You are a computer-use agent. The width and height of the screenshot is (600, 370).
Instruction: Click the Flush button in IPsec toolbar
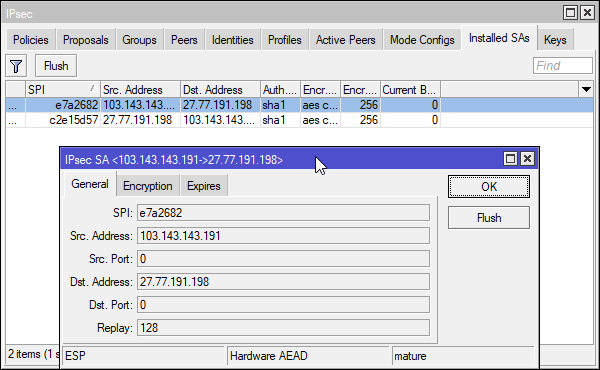[x=56, y=66]
